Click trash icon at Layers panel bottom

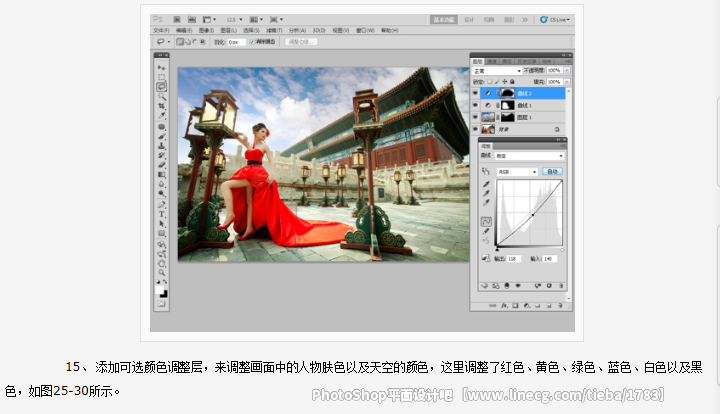tap(560, 305)
